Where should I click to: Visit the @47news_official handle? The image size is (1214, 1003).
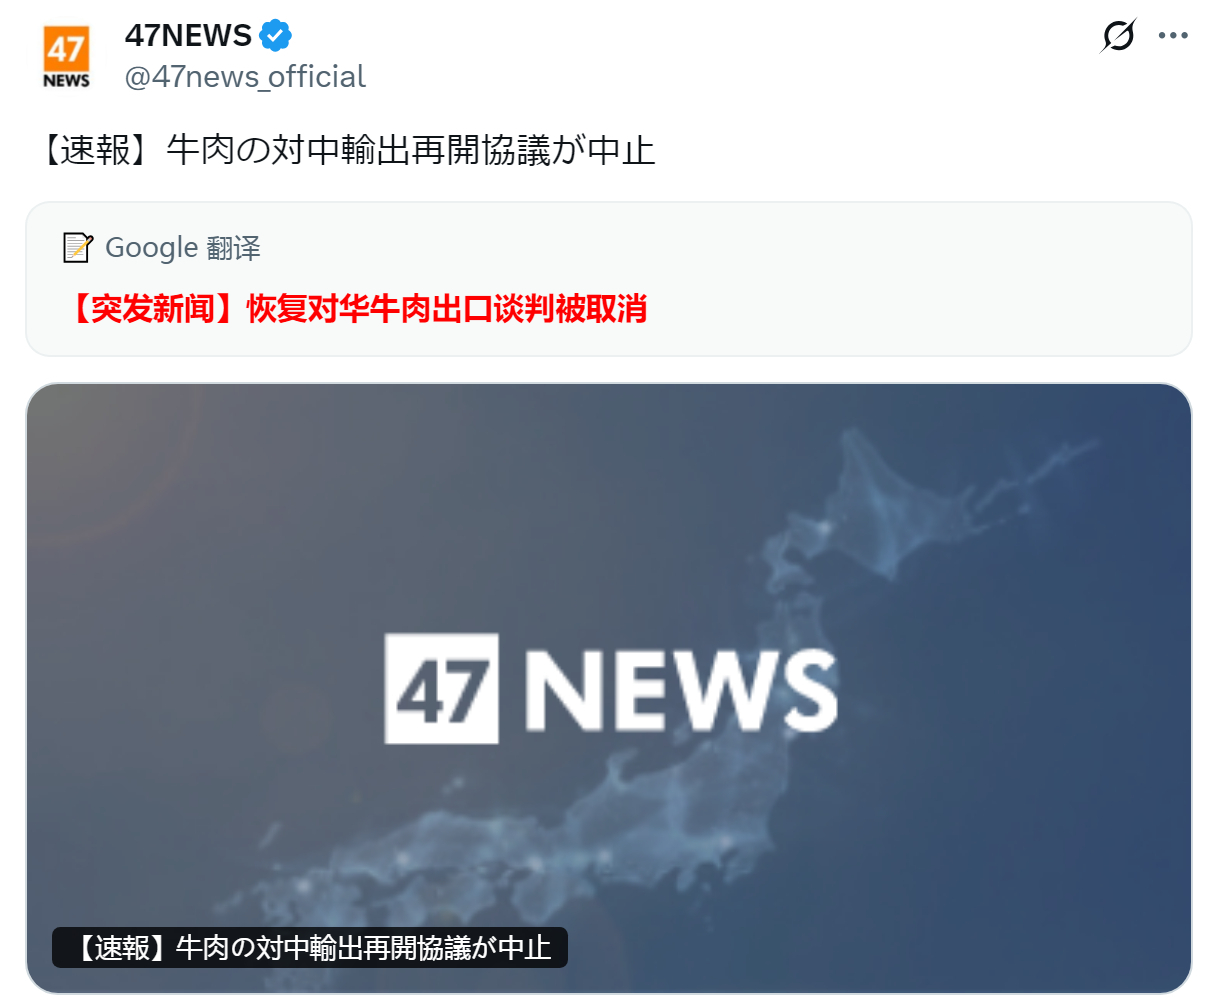(x=245, y=77)
